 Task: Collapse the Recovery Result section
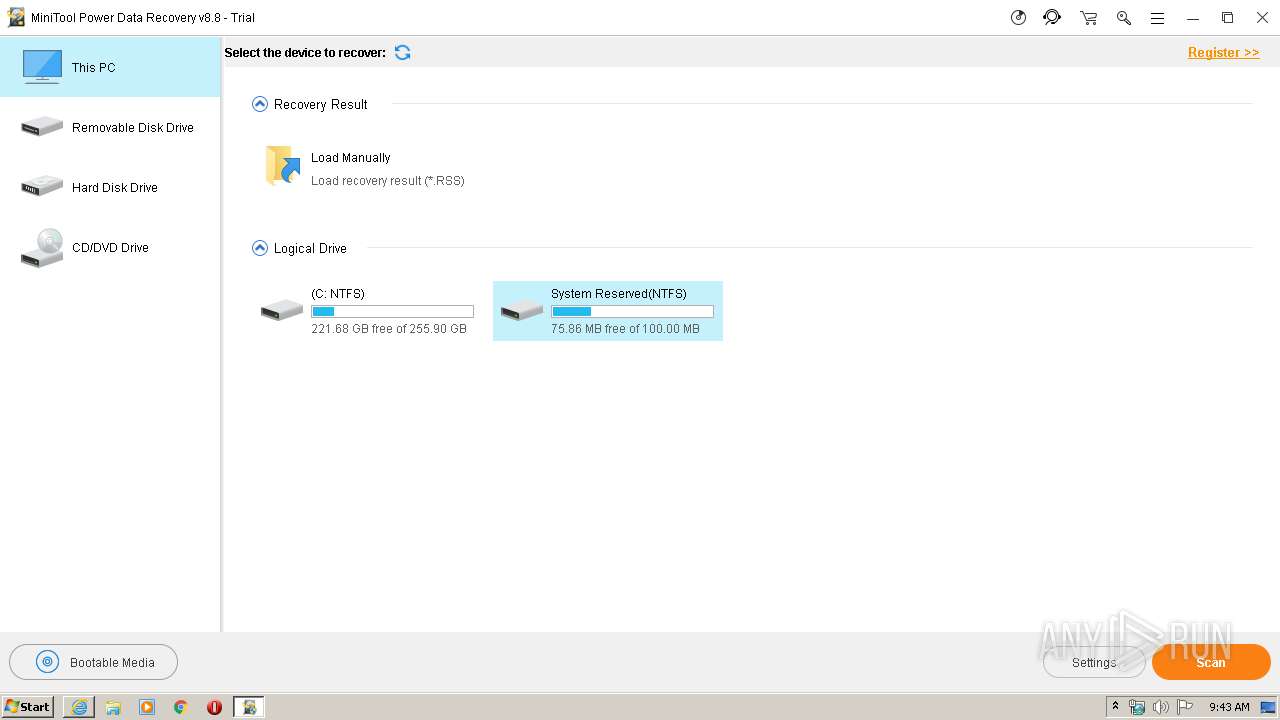[260, 104]
